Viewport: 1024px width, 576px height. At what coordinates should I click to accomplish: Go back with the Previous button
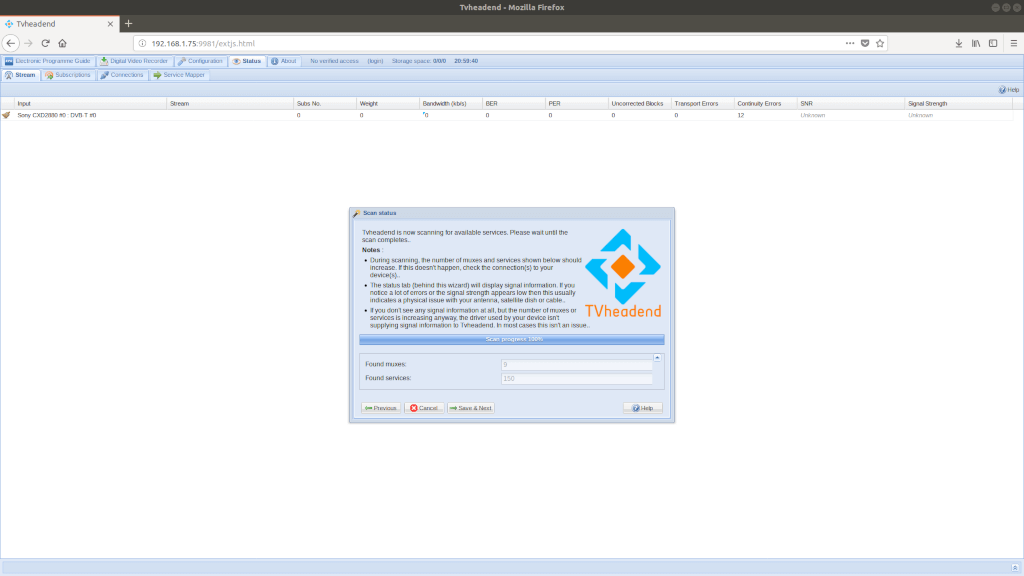coord(381,408)
